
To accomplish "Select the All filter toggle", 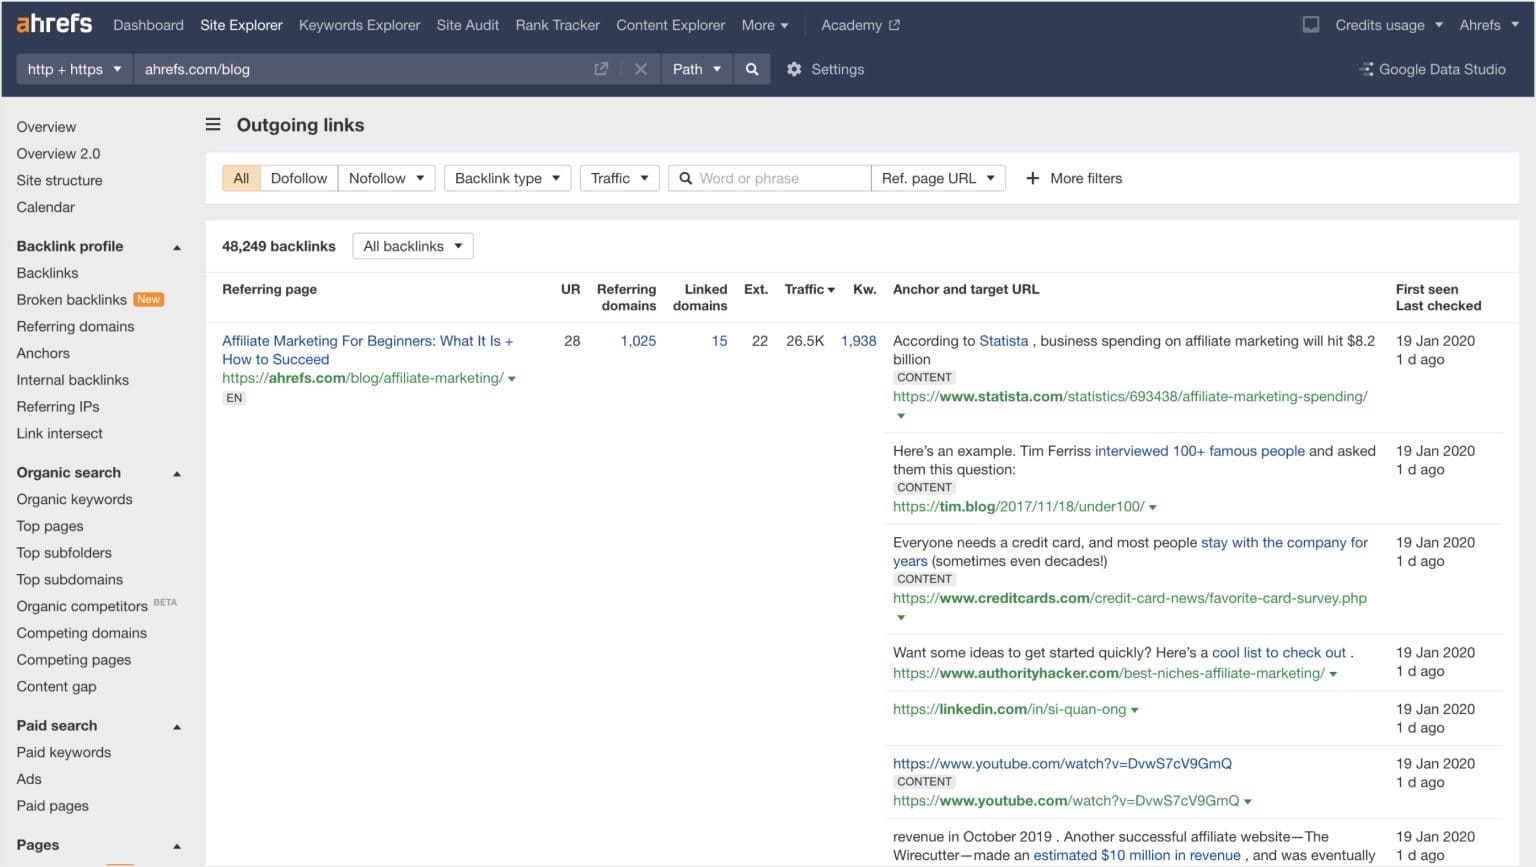I will (241, 178).
